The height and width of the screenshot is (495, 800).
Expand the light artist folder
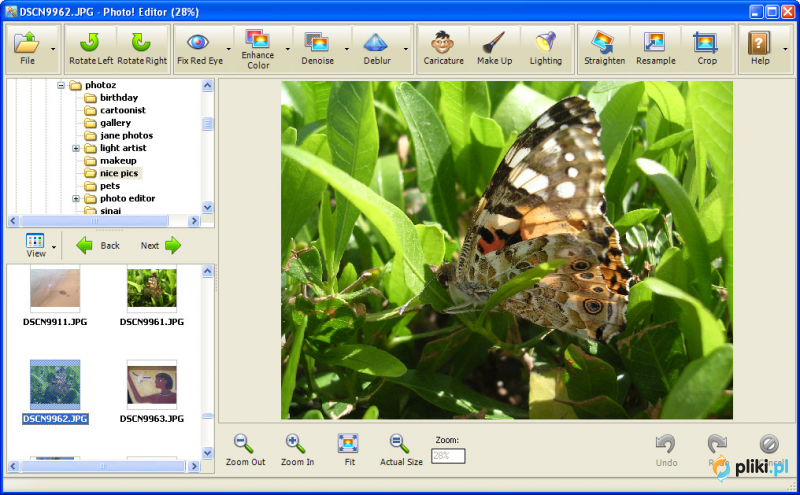[x=76, y=148]
